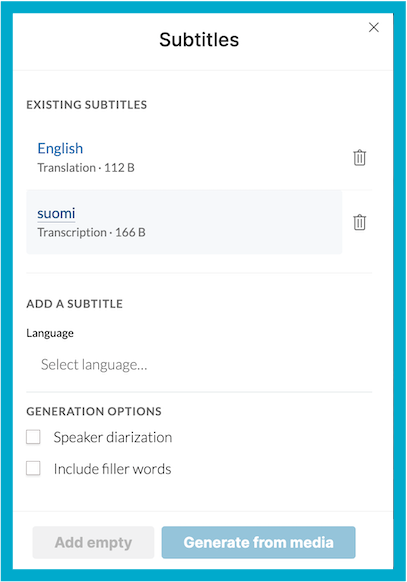Viewport: 407px width, 582px height.
Task: Click the Speaker diarization label text
Action: point(113,437)
